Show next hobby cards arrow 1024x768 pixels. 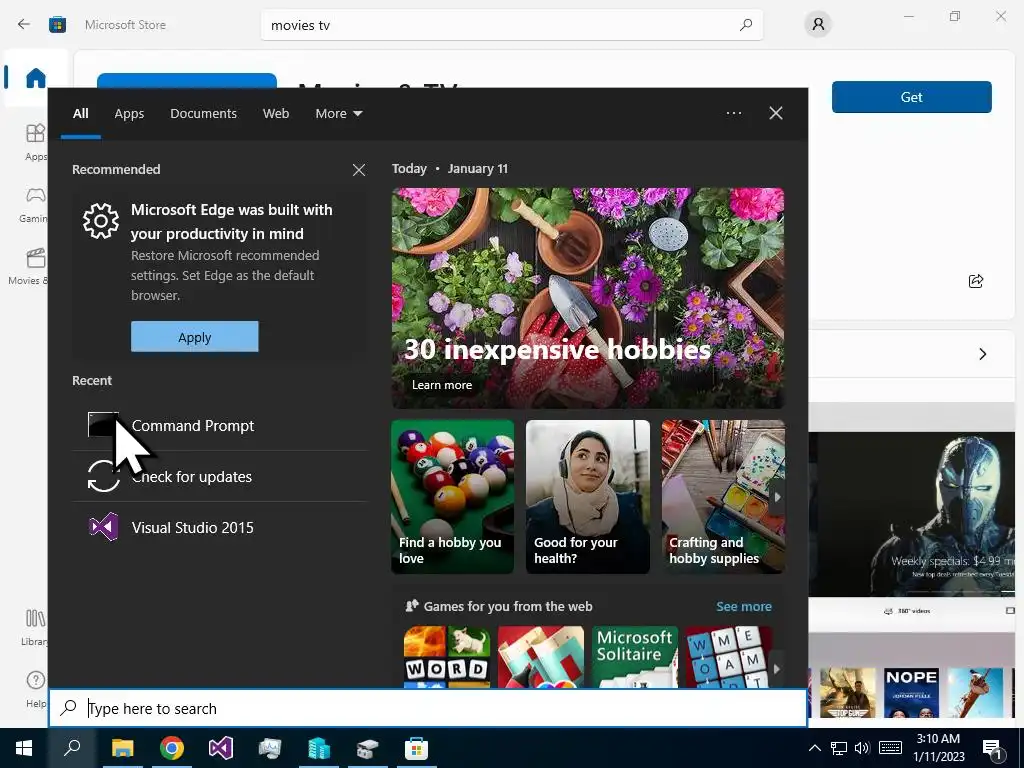pyautogui.click(x=777, y=497)
